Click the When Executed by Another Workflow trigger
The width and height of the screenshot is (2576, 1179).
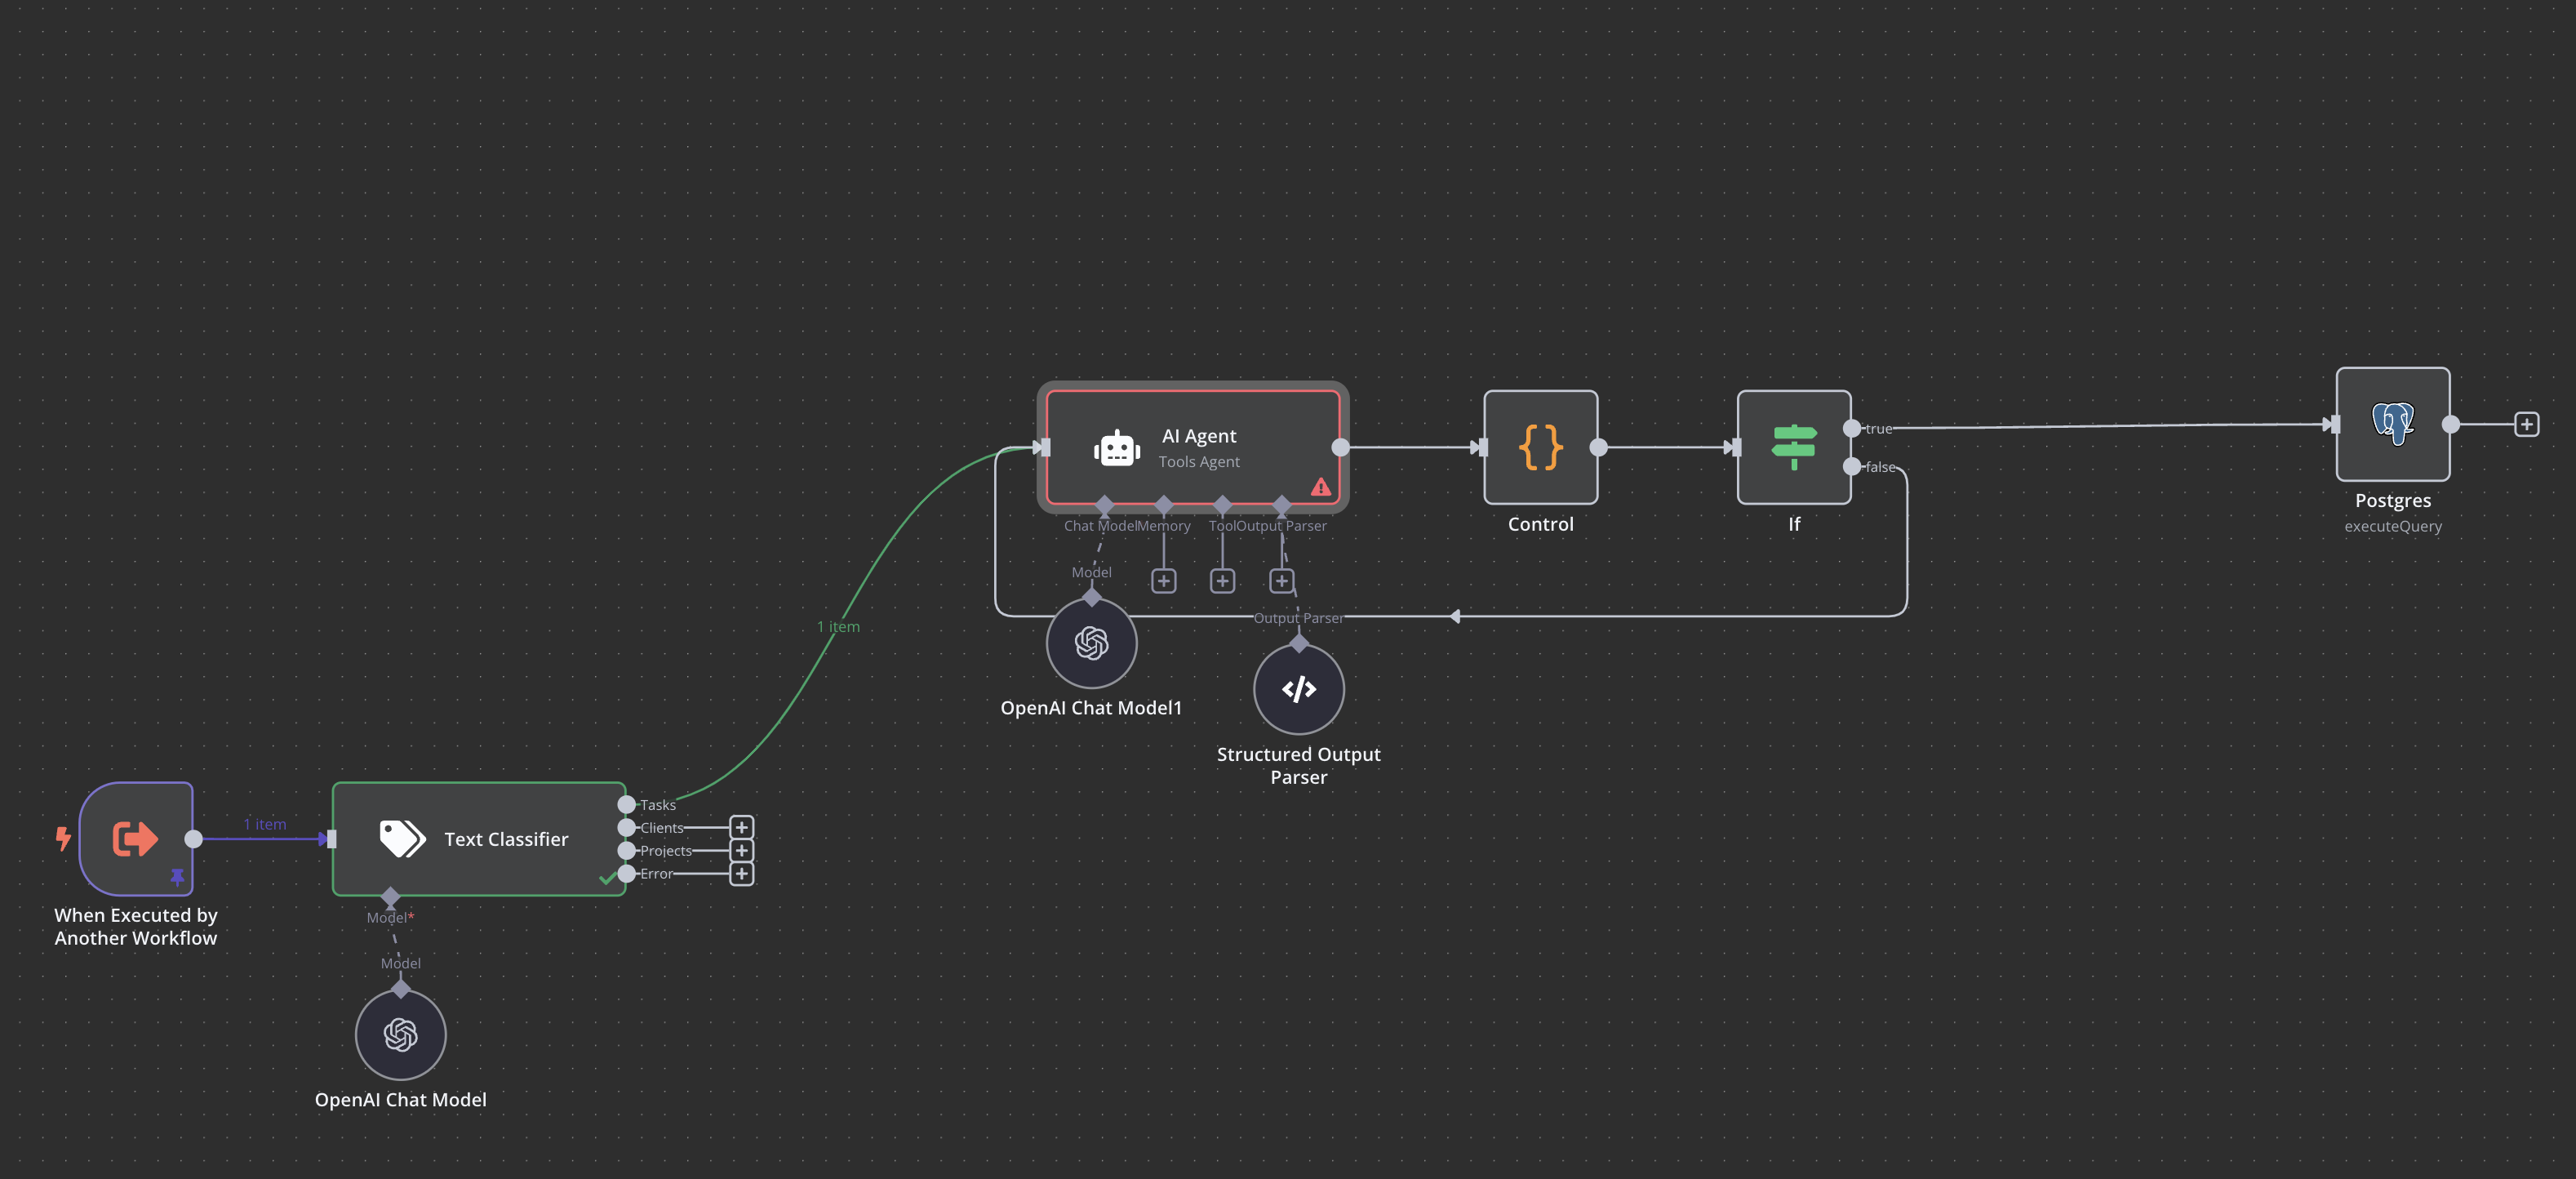[136, 839]
